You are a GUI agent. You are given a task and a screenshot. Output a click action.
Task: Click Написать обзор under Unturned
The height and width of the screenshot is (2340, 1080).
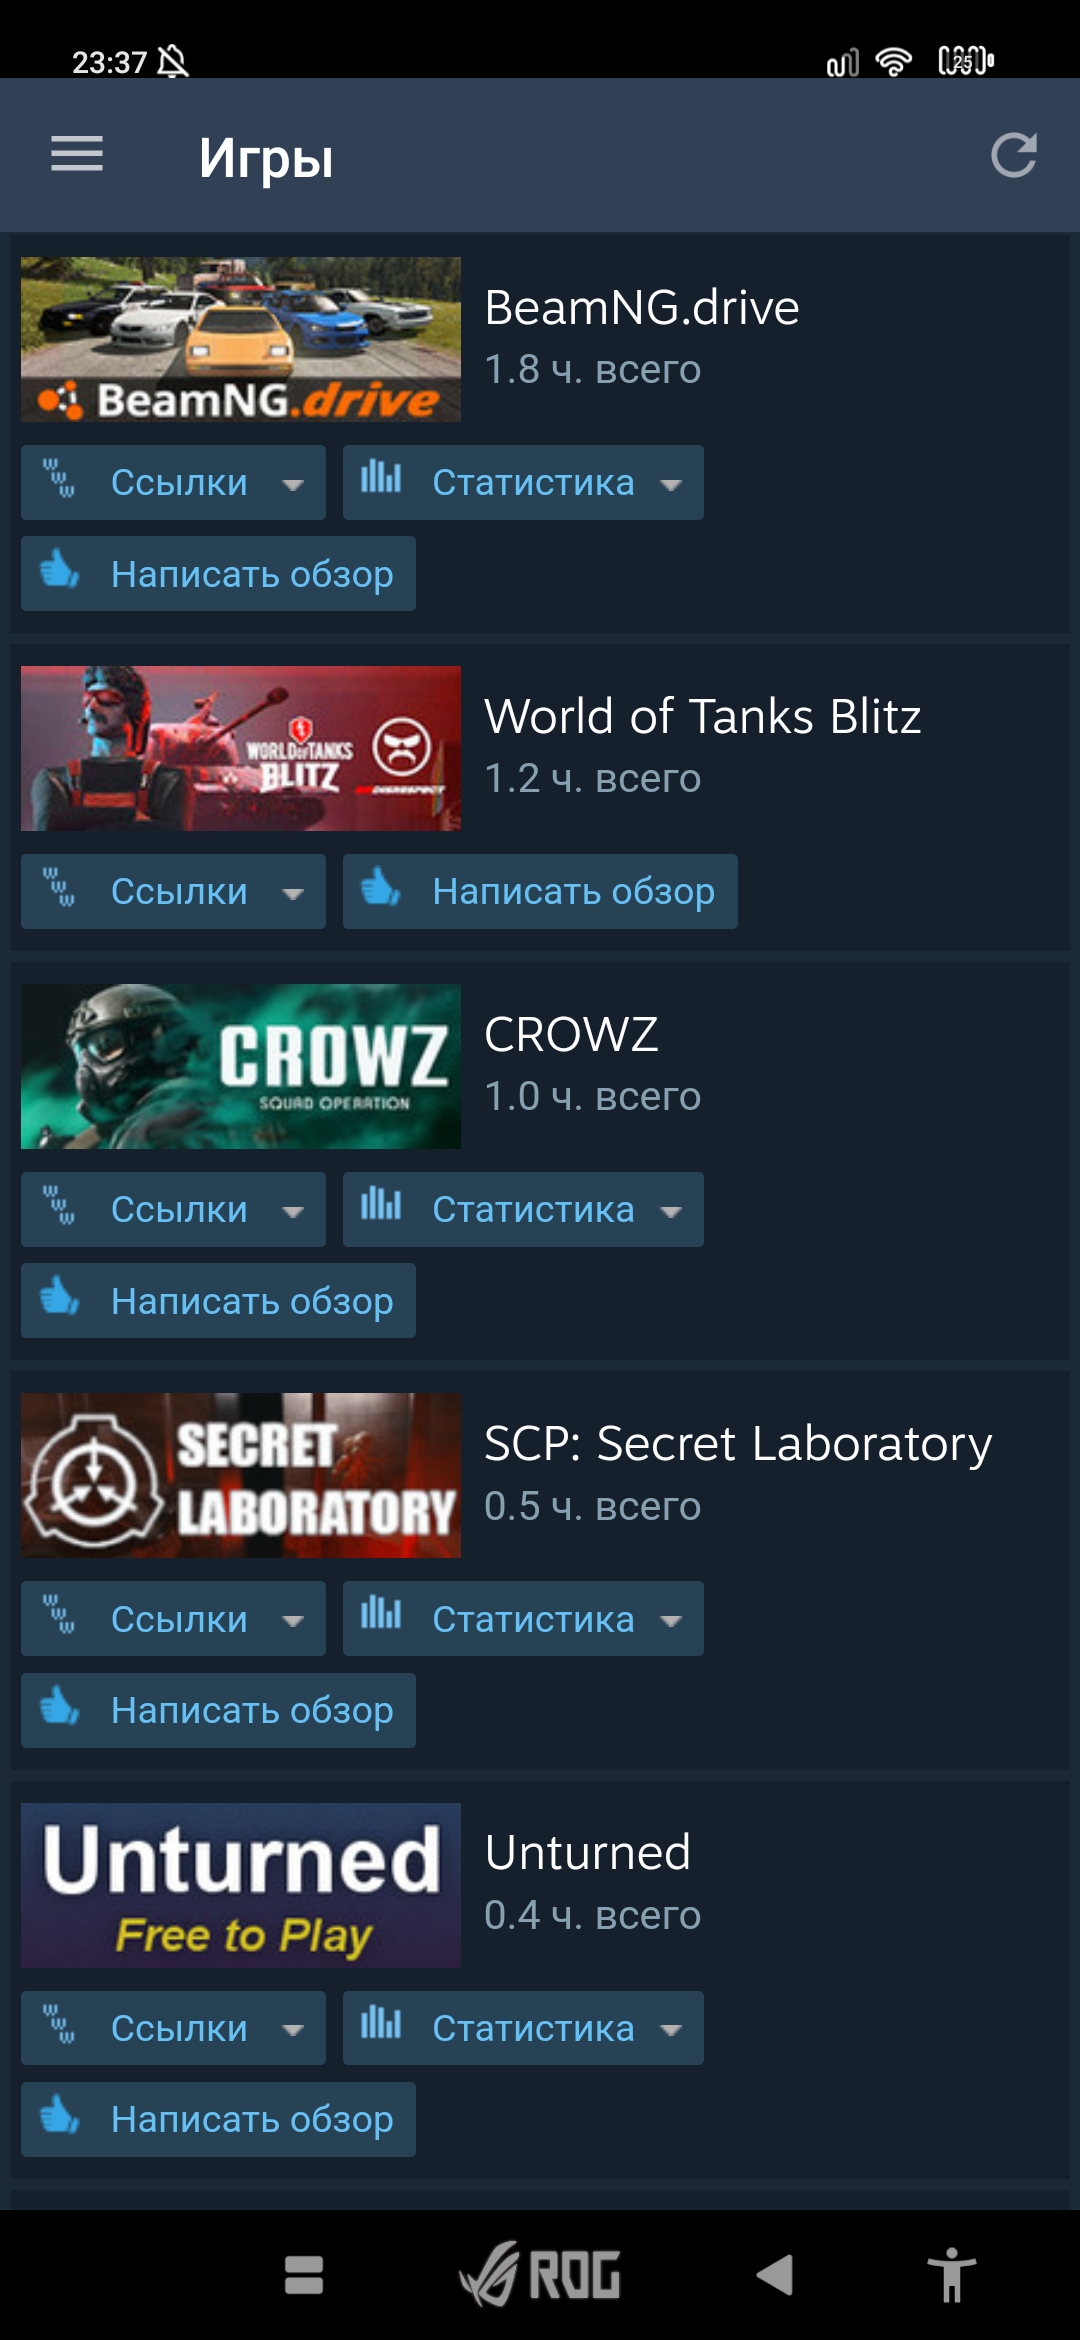(218, 2119)
